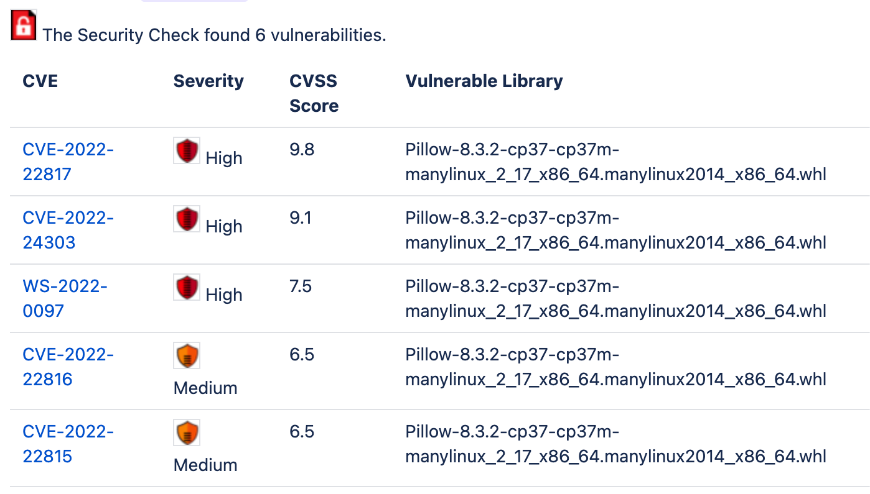Viewport: 870px width, 494px height.
Task: Click the High severity shield for CVE-2022-22817
Action: click(186, 151)
